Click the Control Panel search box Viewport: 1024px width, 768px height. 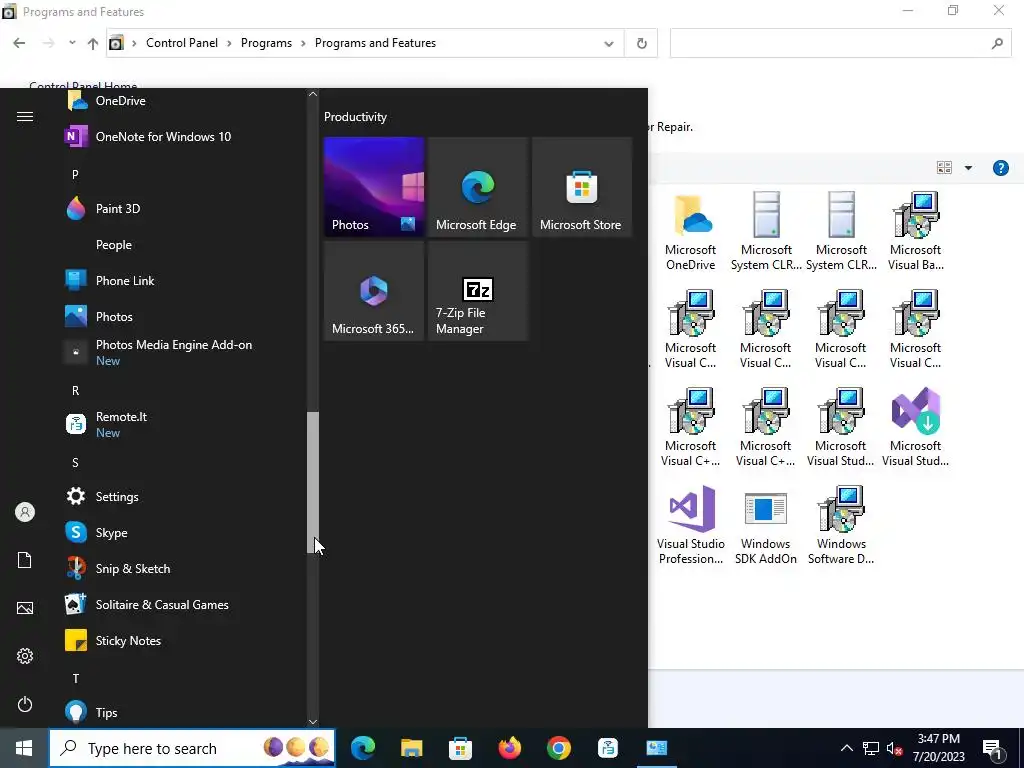(840, 44)
